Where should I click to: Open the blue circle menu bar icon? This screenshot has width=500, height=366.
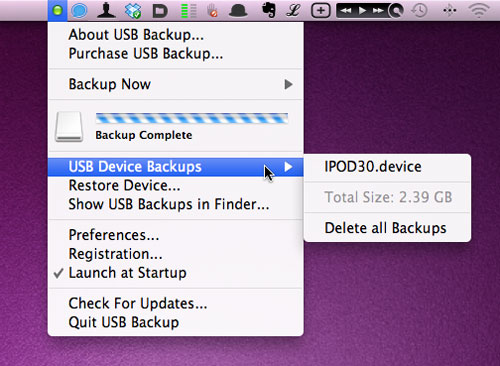(x=79, y=10)
